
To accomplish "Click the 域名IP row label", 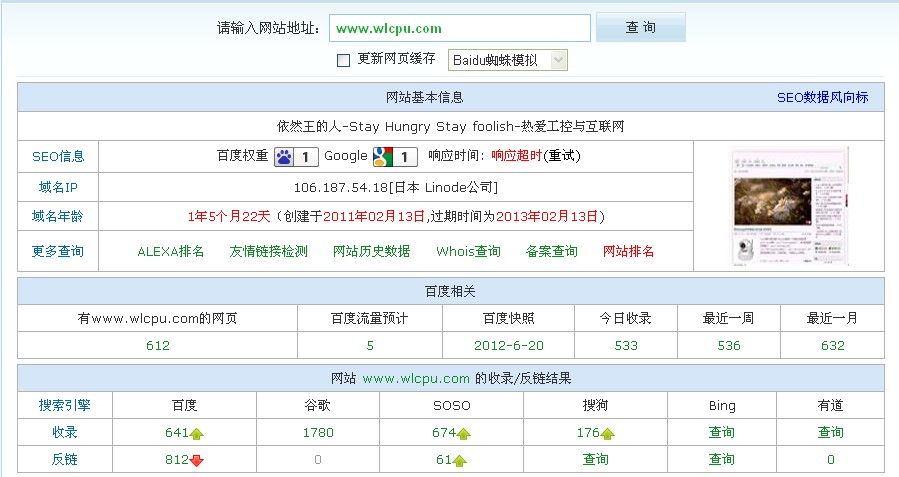I will click(58, 187).
